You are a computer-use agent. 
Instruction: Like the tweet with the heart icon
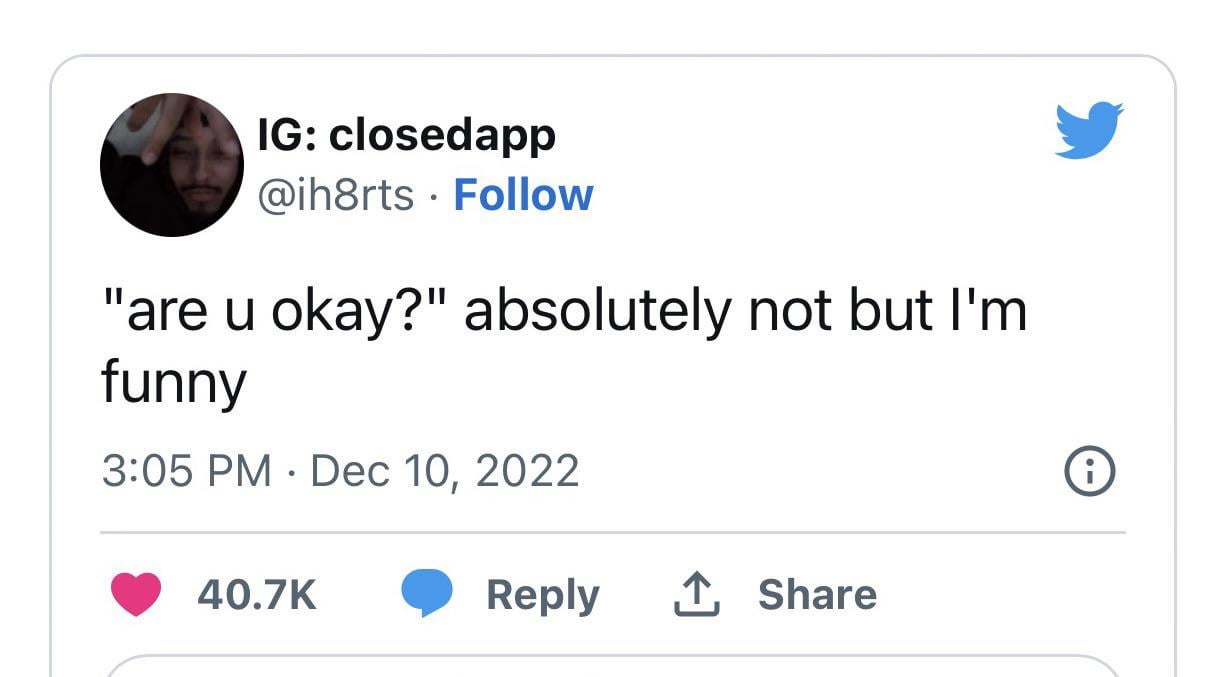pos(135,594)
